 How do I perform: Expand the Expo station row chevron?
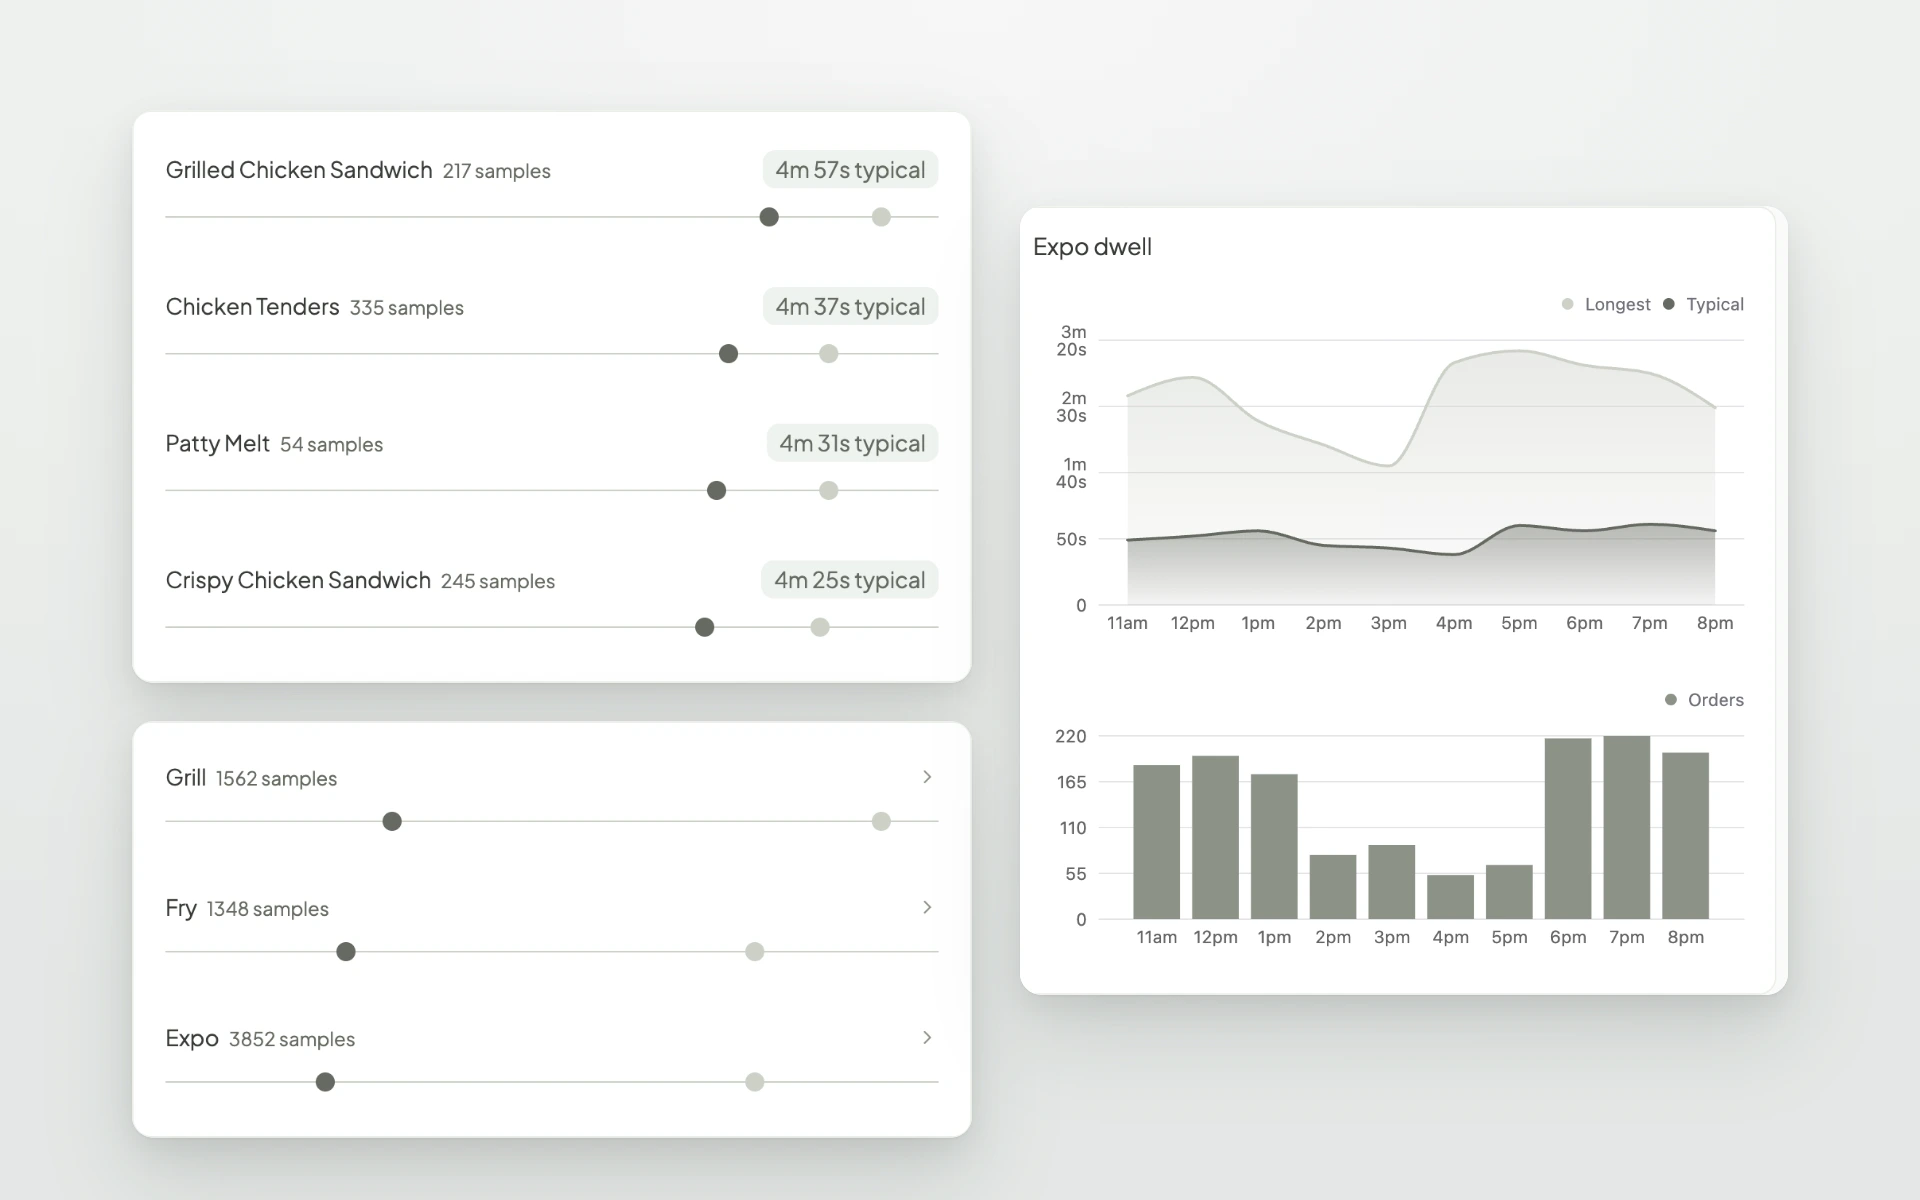(927, 1037)
